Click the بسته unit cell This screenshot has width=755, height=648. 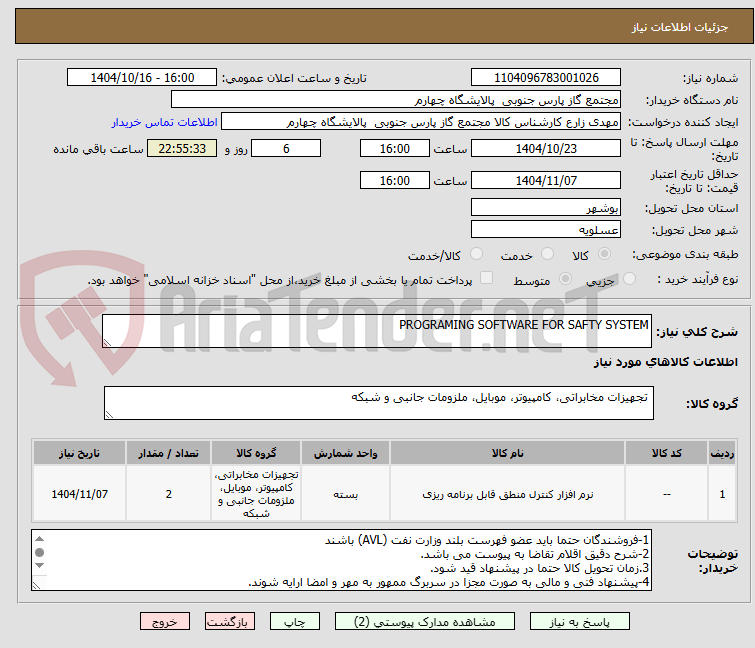345,494
